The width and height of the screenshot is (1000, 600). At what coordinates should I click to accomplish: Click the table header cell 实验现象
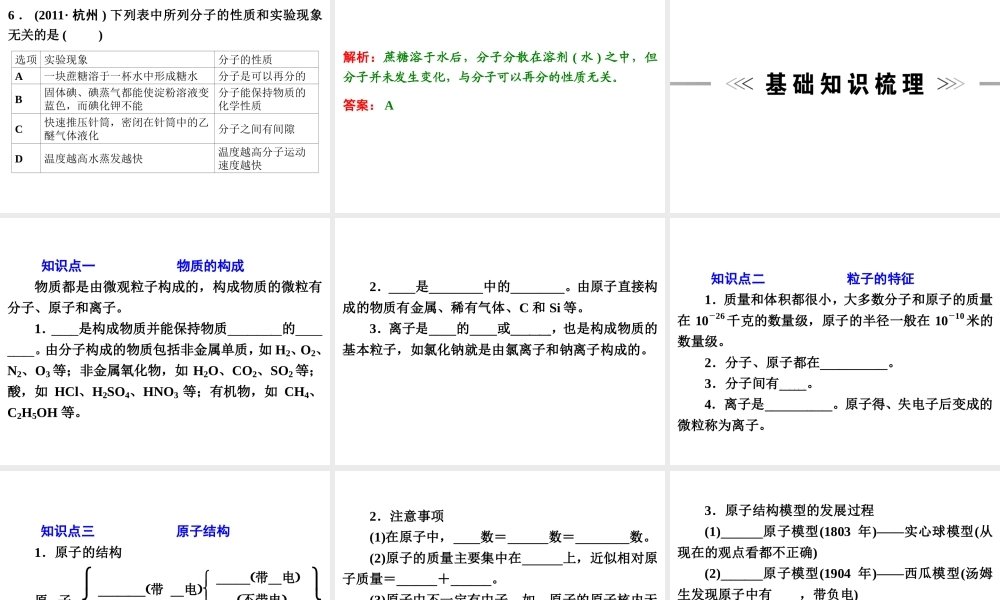[x=128, y=59]
